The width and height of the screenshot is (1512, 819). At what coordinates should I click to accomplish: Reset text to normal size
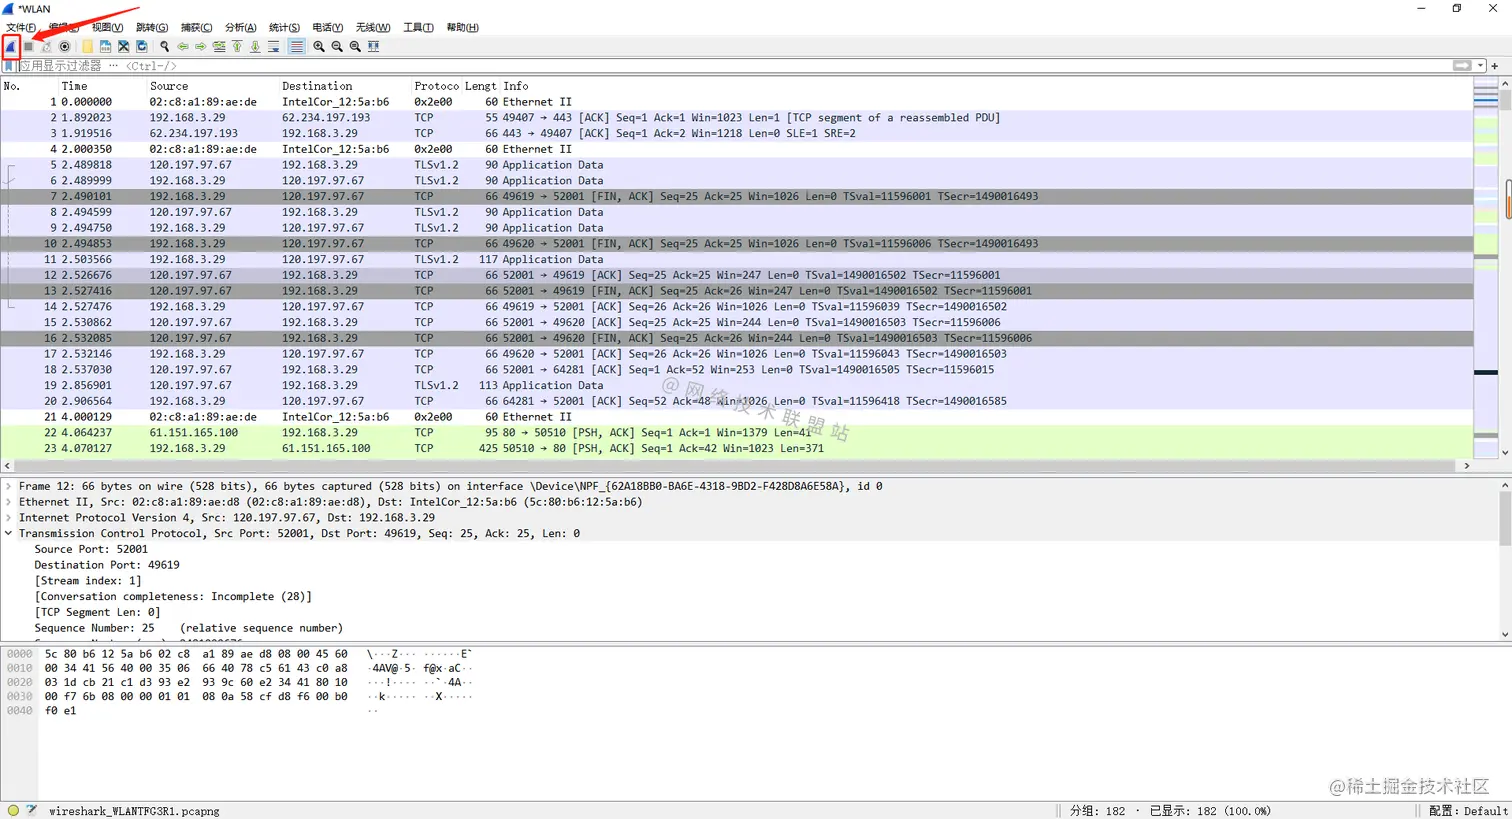coord(355,46)
